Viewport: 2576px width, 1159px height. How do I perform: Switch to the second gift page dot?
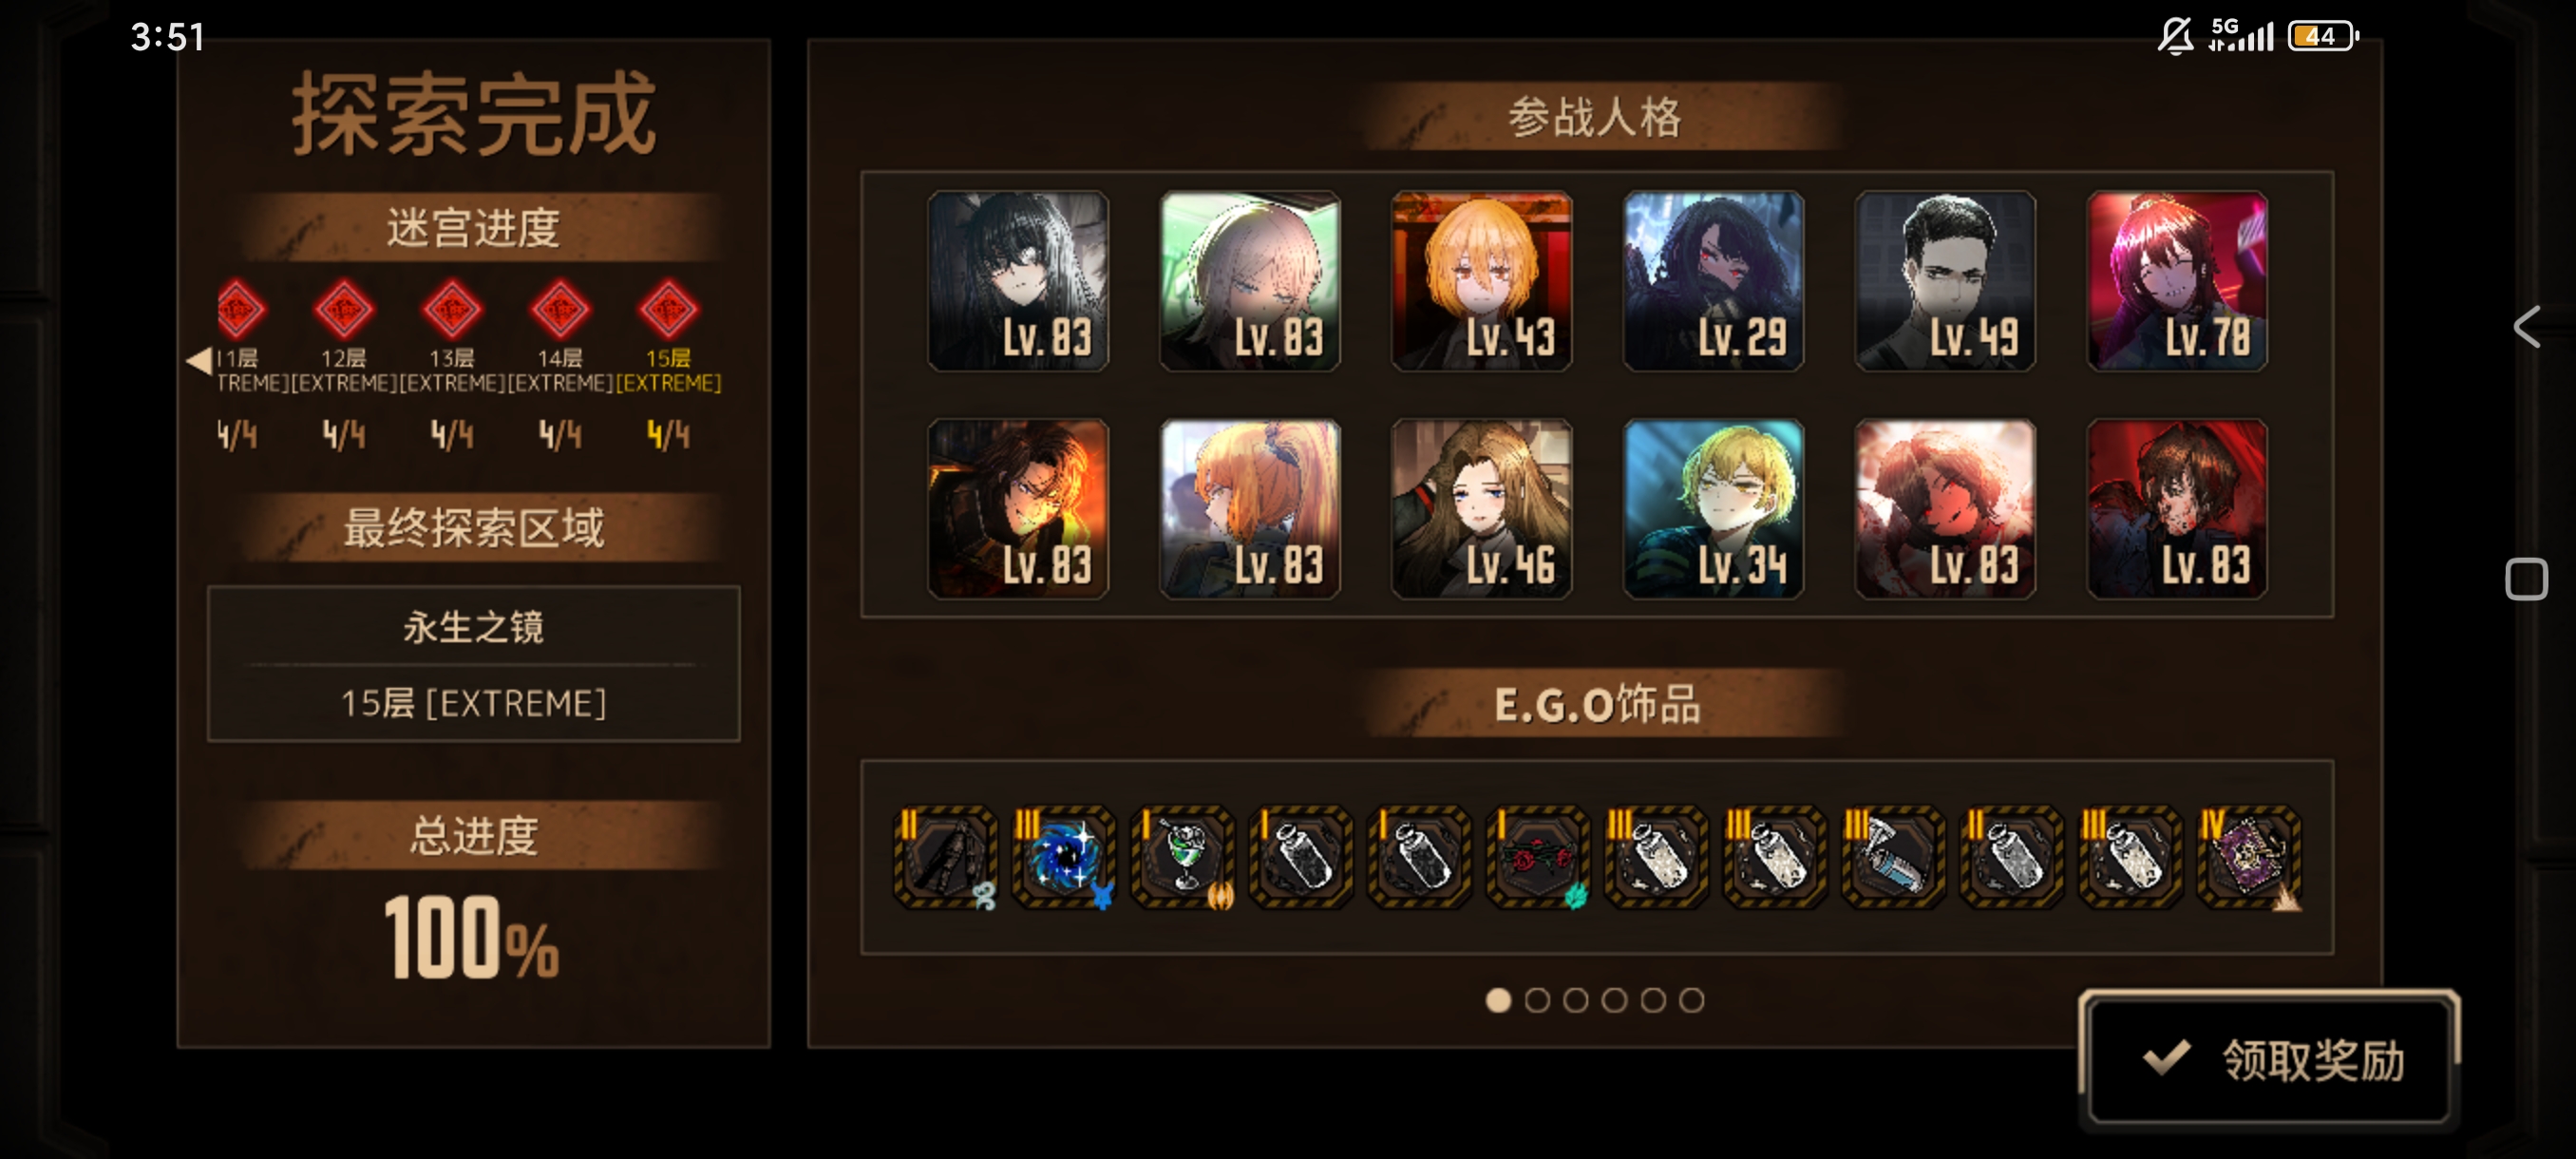point(1537,1000)
